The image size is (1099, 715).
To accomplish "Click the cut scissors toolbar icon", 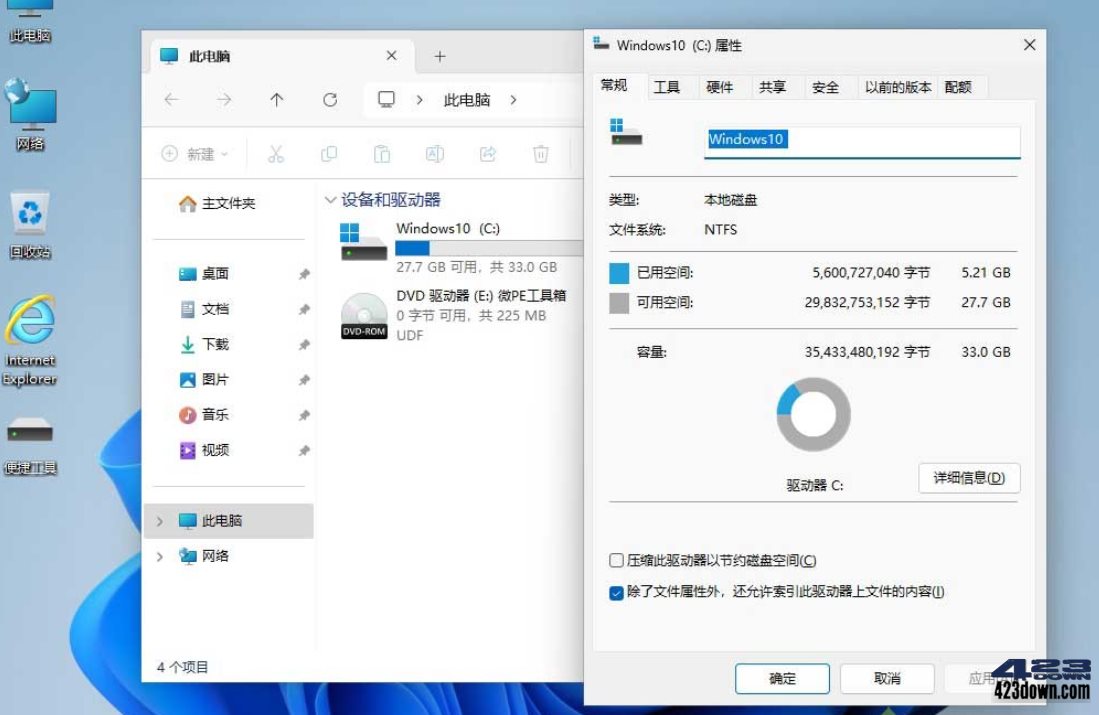I will 275,154.
